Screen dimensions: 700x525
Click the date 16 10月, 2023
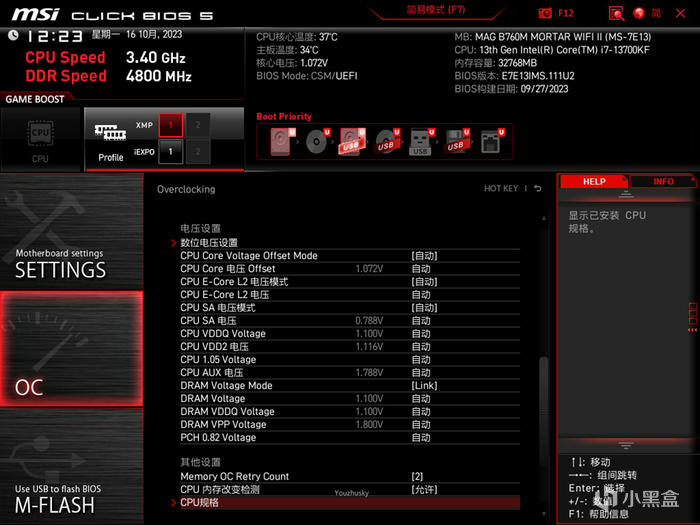(154, 34)
